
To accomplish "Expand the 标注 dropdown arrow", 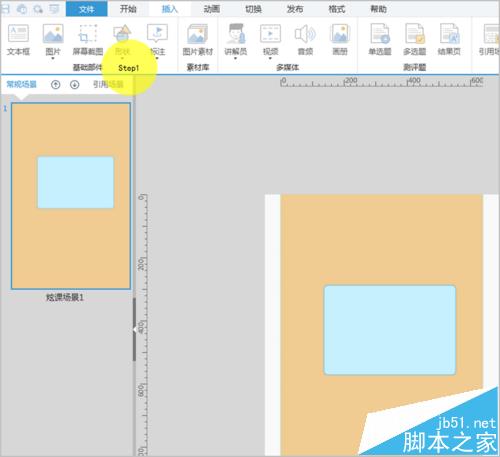I will 157,58.
